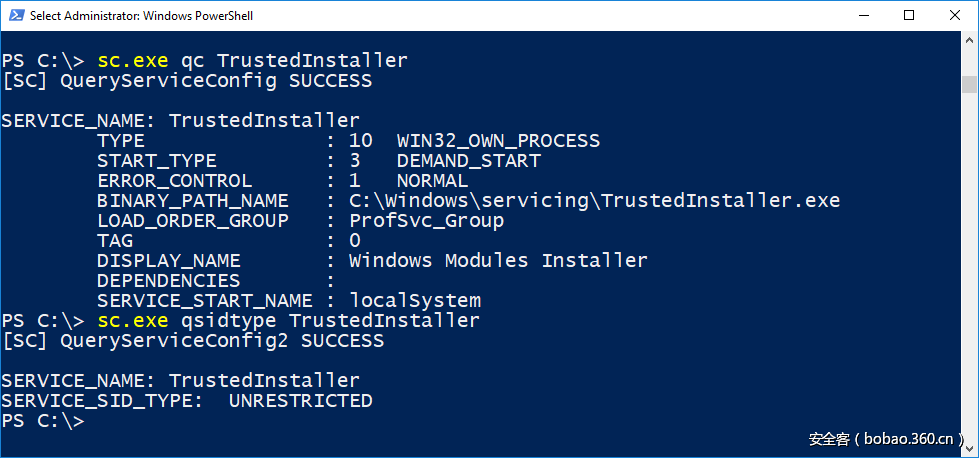This screenshot has height=458, width=979.
Task: Click the scrollbar up arrow
Action: point(969,41)
